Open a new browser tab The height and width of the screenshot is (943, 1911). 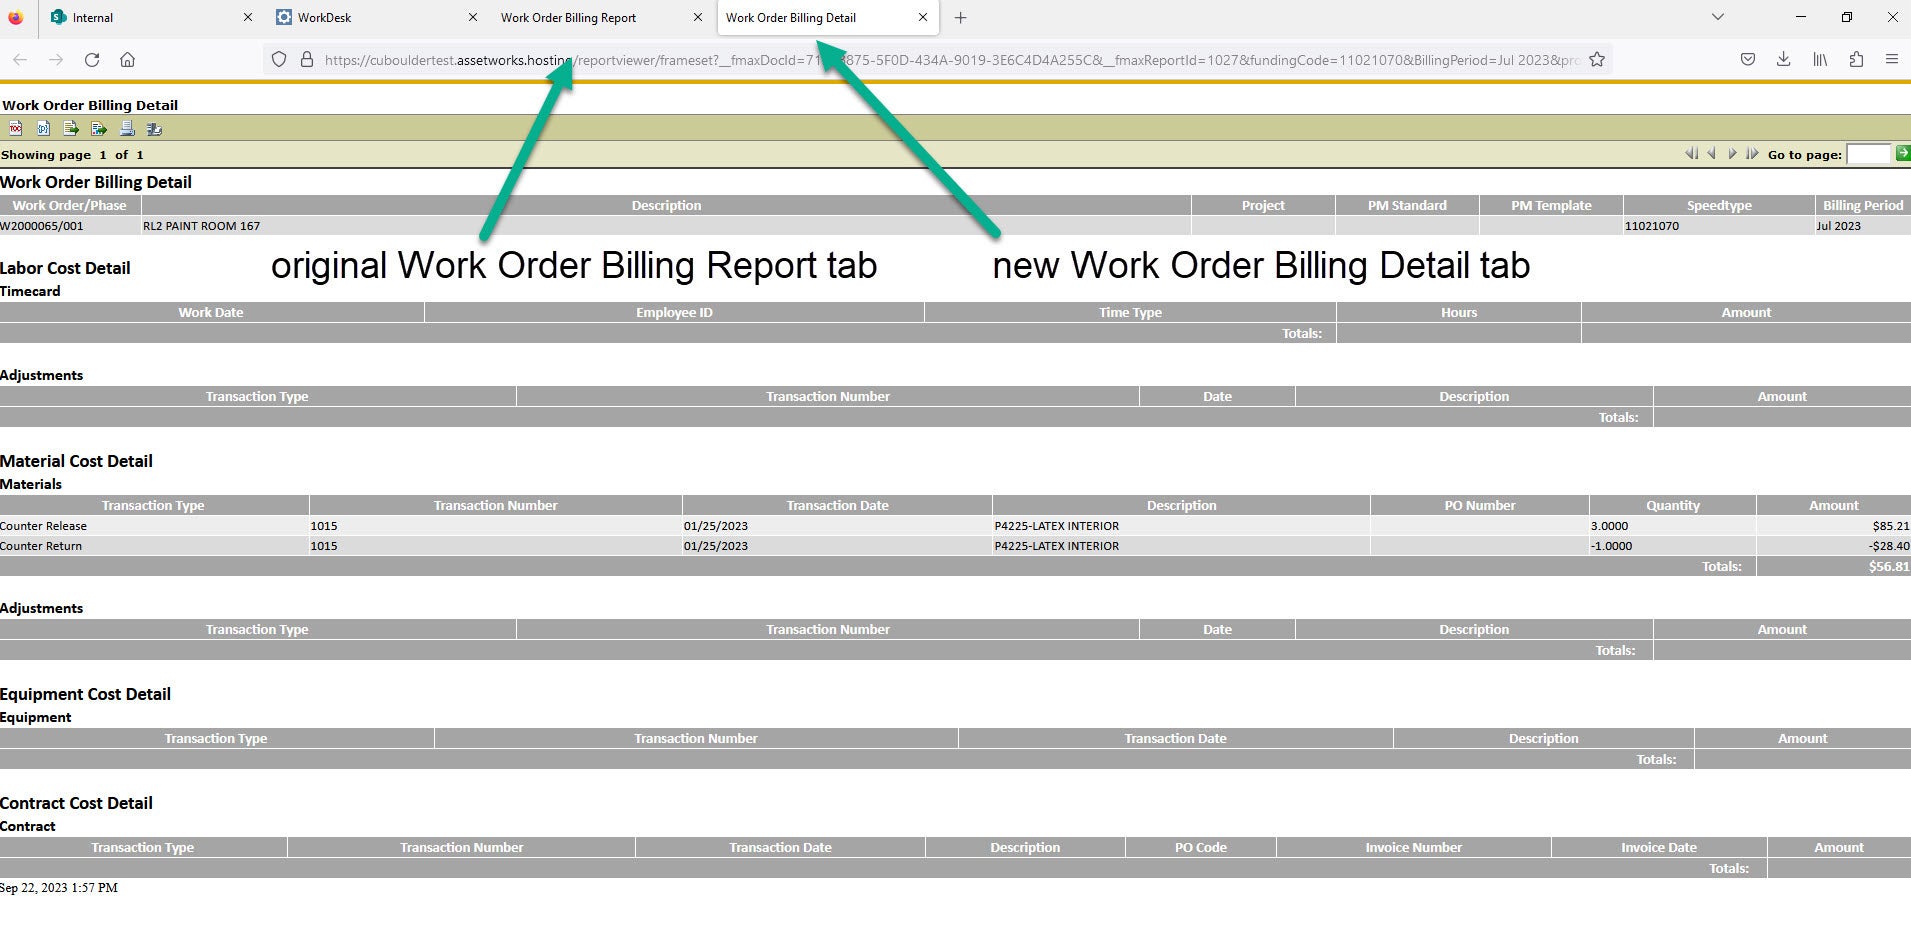click(x=960, y=17)
